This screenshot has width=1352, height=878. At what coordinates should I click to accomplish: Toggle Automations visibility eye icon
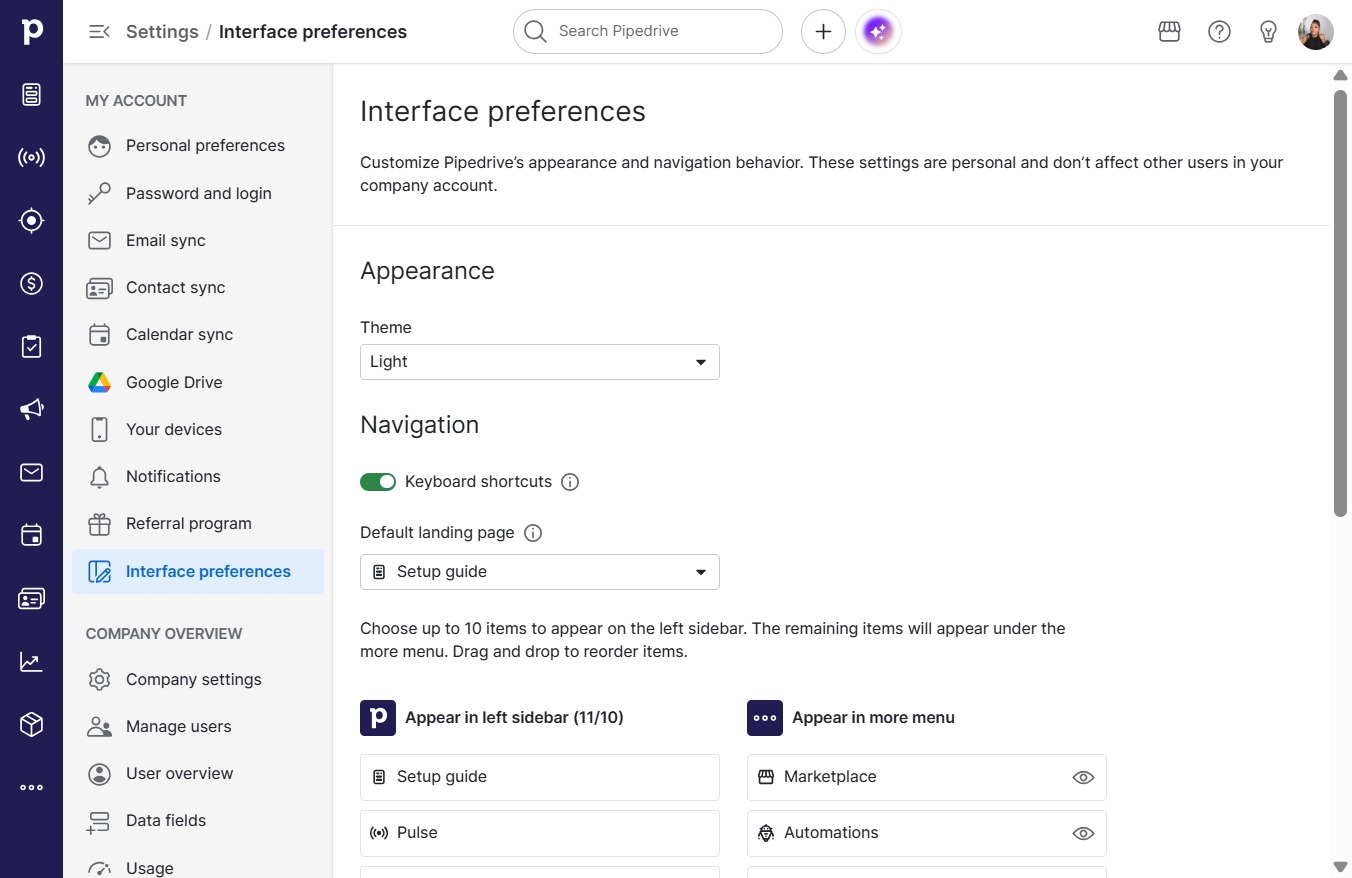coord(1083,833)
